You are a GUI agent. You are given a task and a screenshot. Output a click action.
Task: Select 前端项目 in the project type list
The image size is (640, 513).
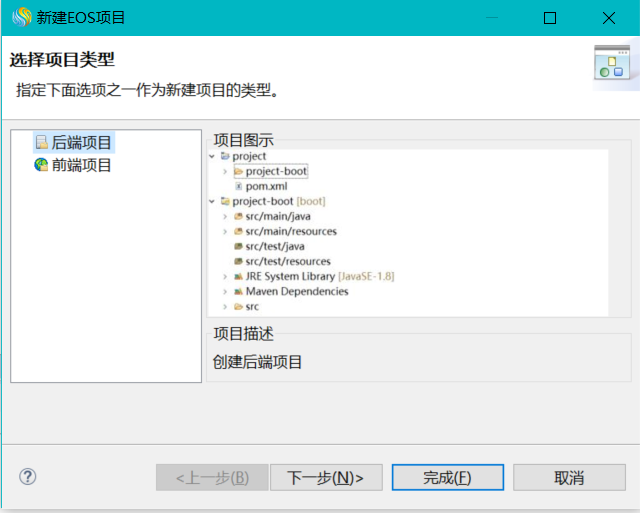pyautogui.click(x=81, y=165)
